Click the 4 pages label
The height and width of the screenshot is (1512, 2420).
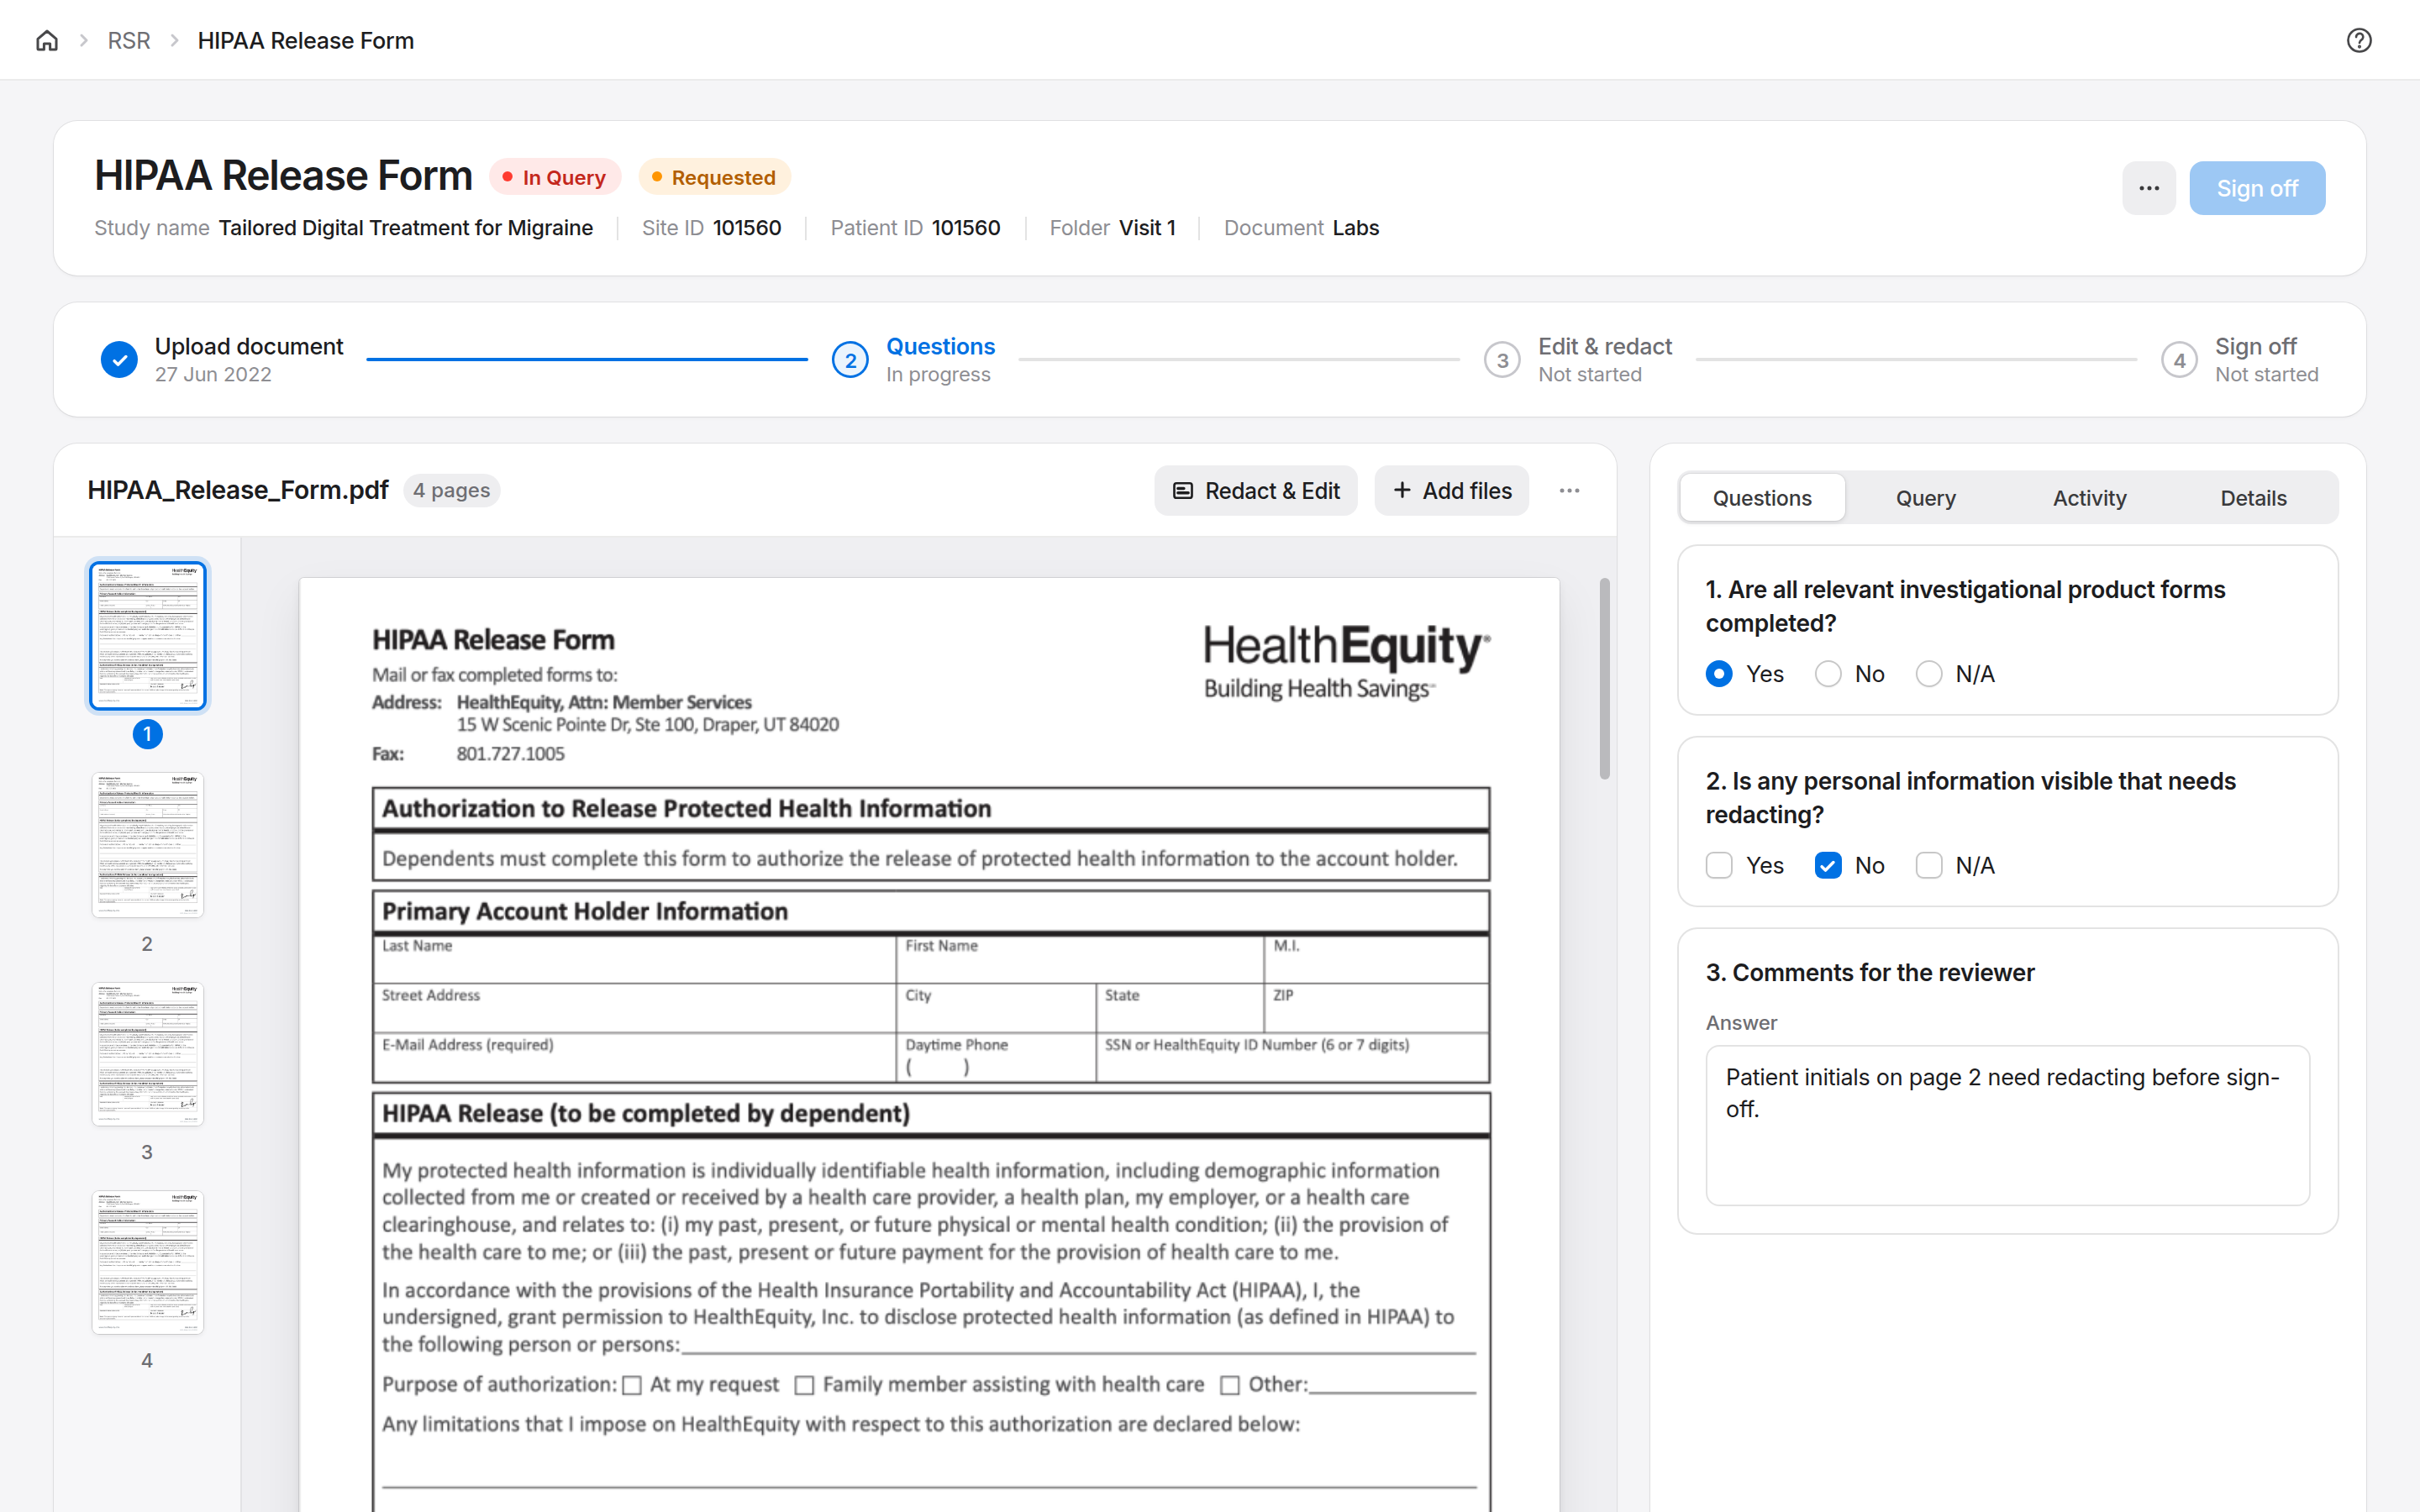pos(451,491)
